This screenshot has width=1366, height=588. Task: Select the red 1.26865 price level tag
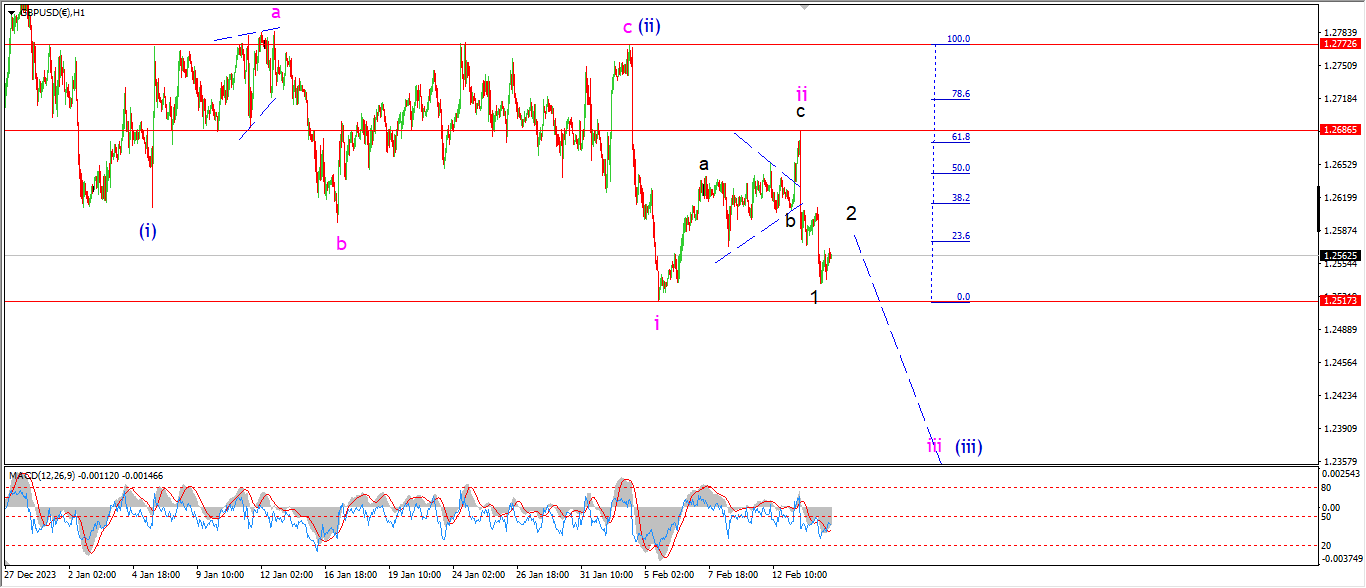1339,130
